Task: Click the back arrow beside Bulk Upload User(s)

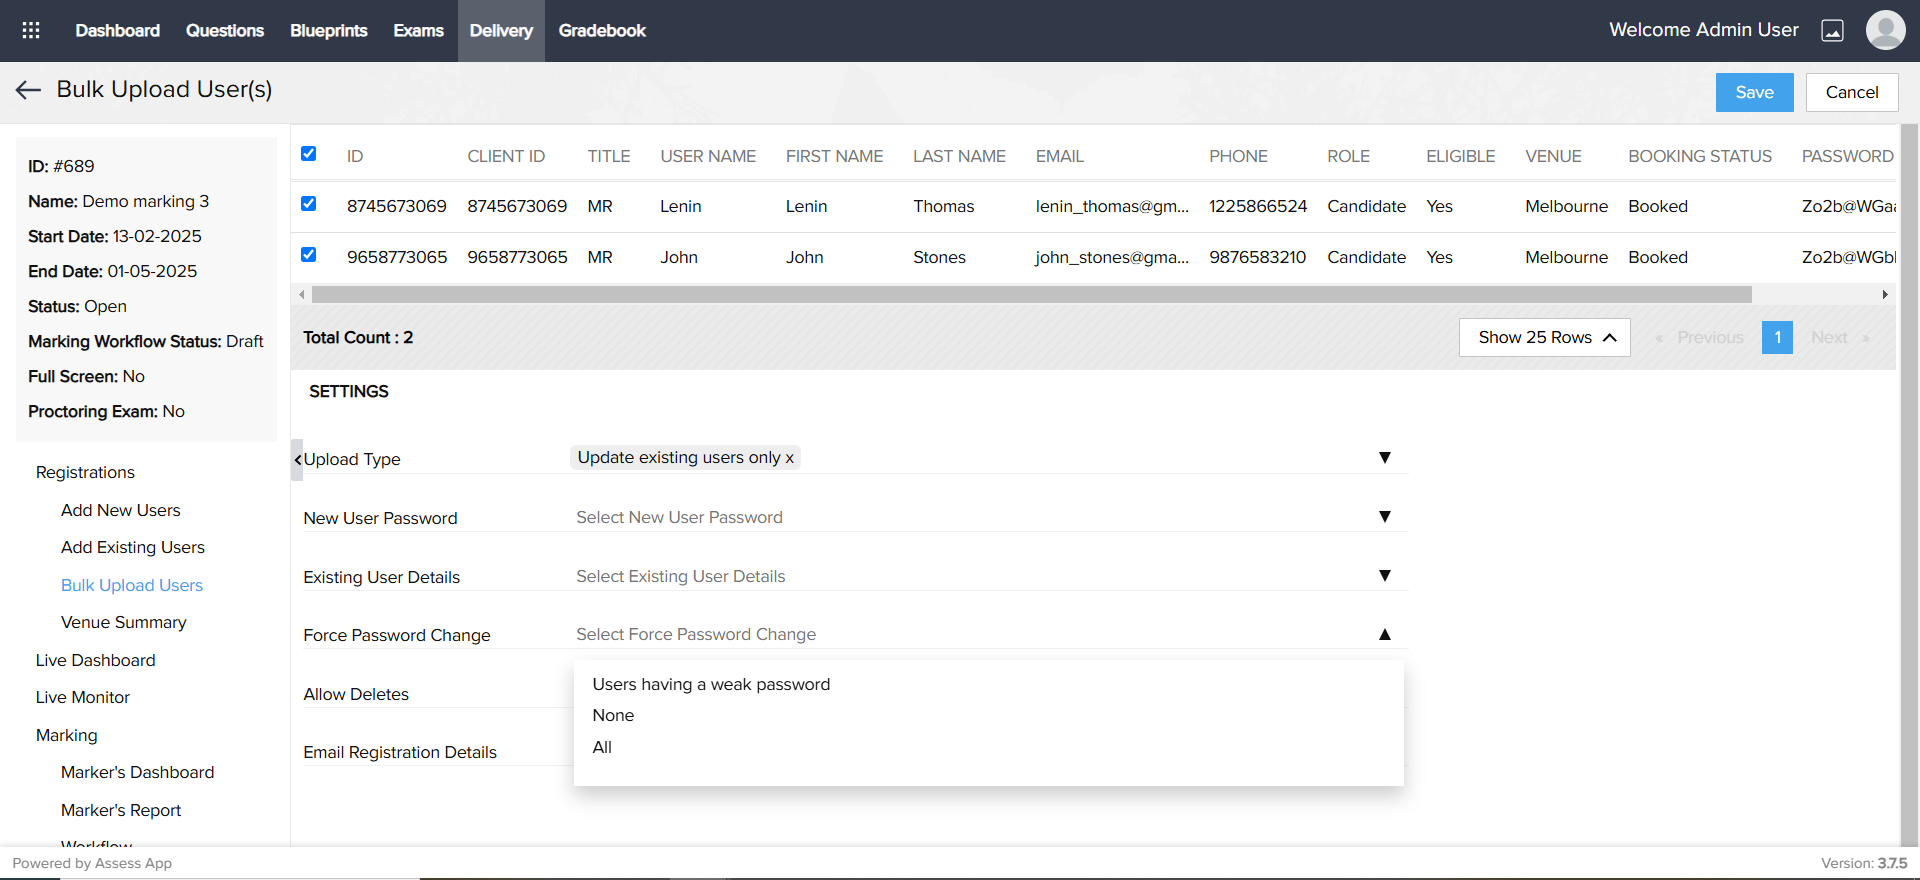Action: (x=28, y=90)
